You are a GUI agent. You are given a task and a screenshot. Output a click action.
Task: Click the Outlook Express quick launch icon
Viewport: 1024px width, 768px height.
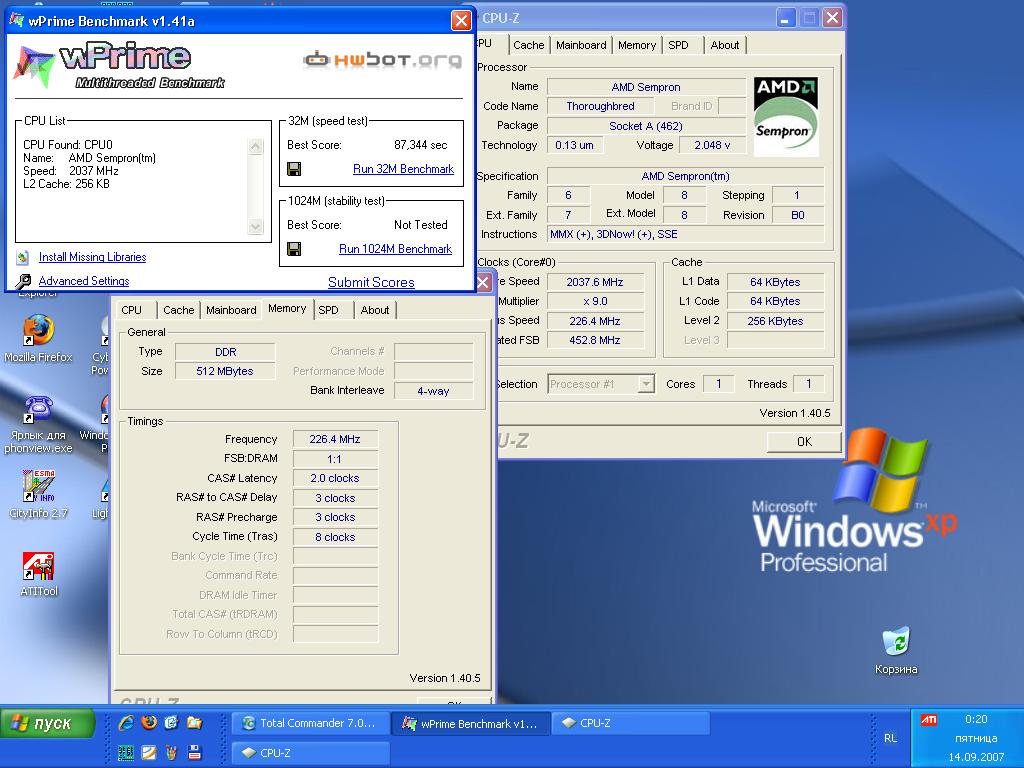pyautogui.click(x=171, y=723)
